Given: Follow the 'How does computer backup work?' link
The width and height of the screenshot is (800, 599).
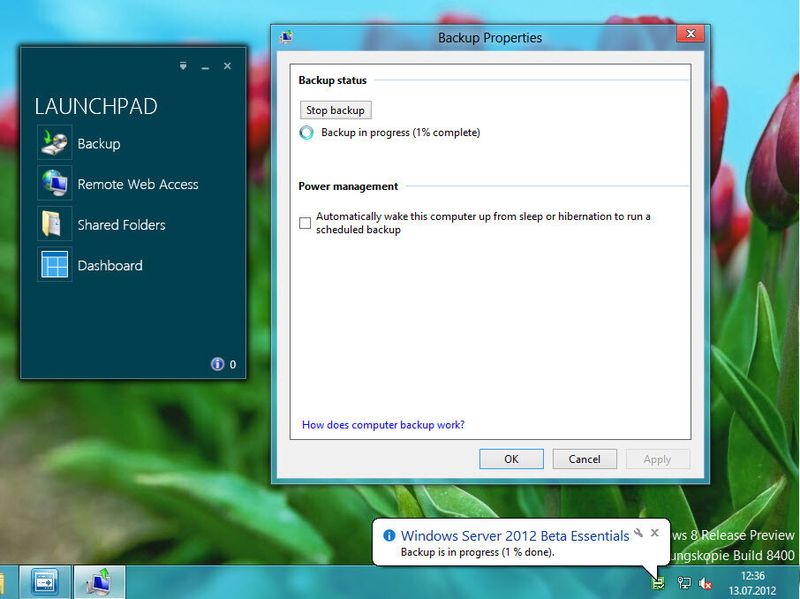Looking at the screenshot, I should tap(383, 424).
